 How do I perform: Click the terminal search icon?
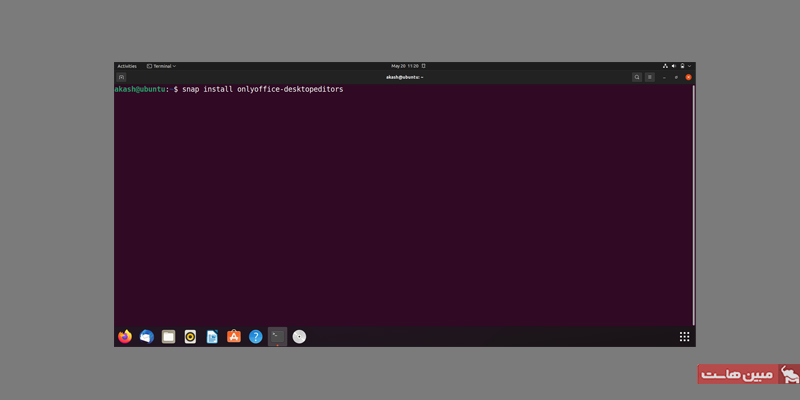[637, 77]
